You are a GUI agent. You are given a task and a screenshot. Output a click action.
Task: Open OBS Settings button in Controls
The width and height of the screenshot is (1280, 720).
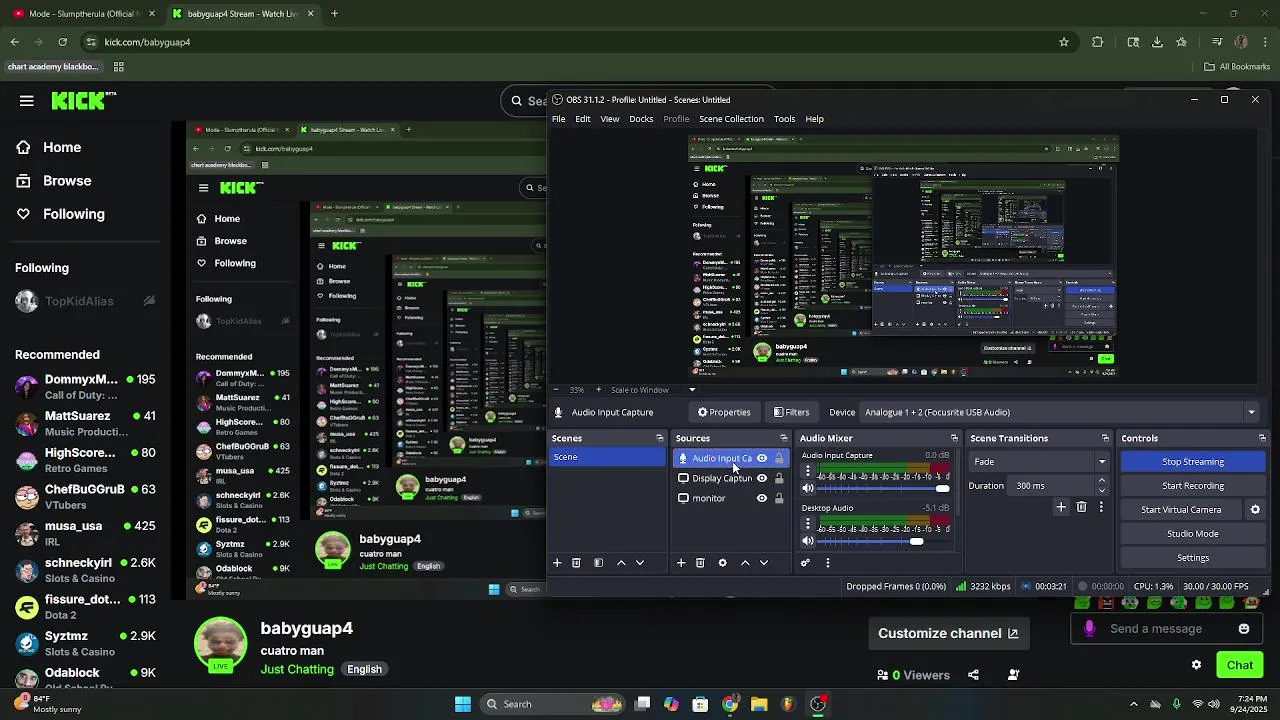point(1192,558)
